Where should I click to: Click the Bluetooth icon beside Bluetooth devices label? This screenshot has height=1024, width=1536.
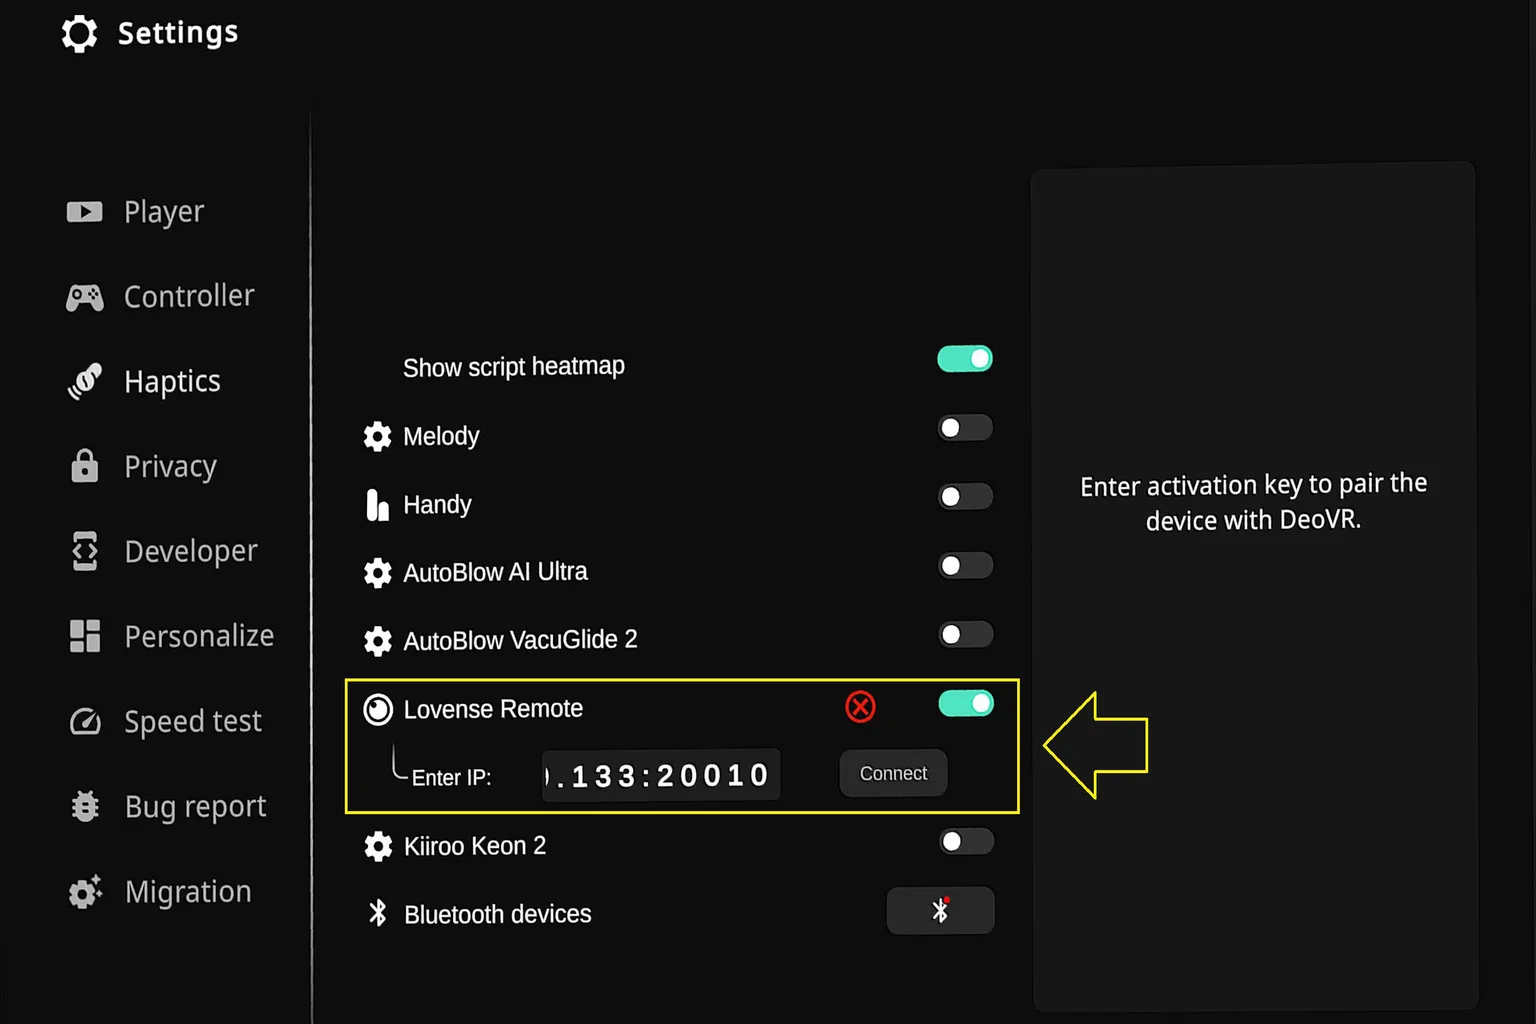(378, 913)
